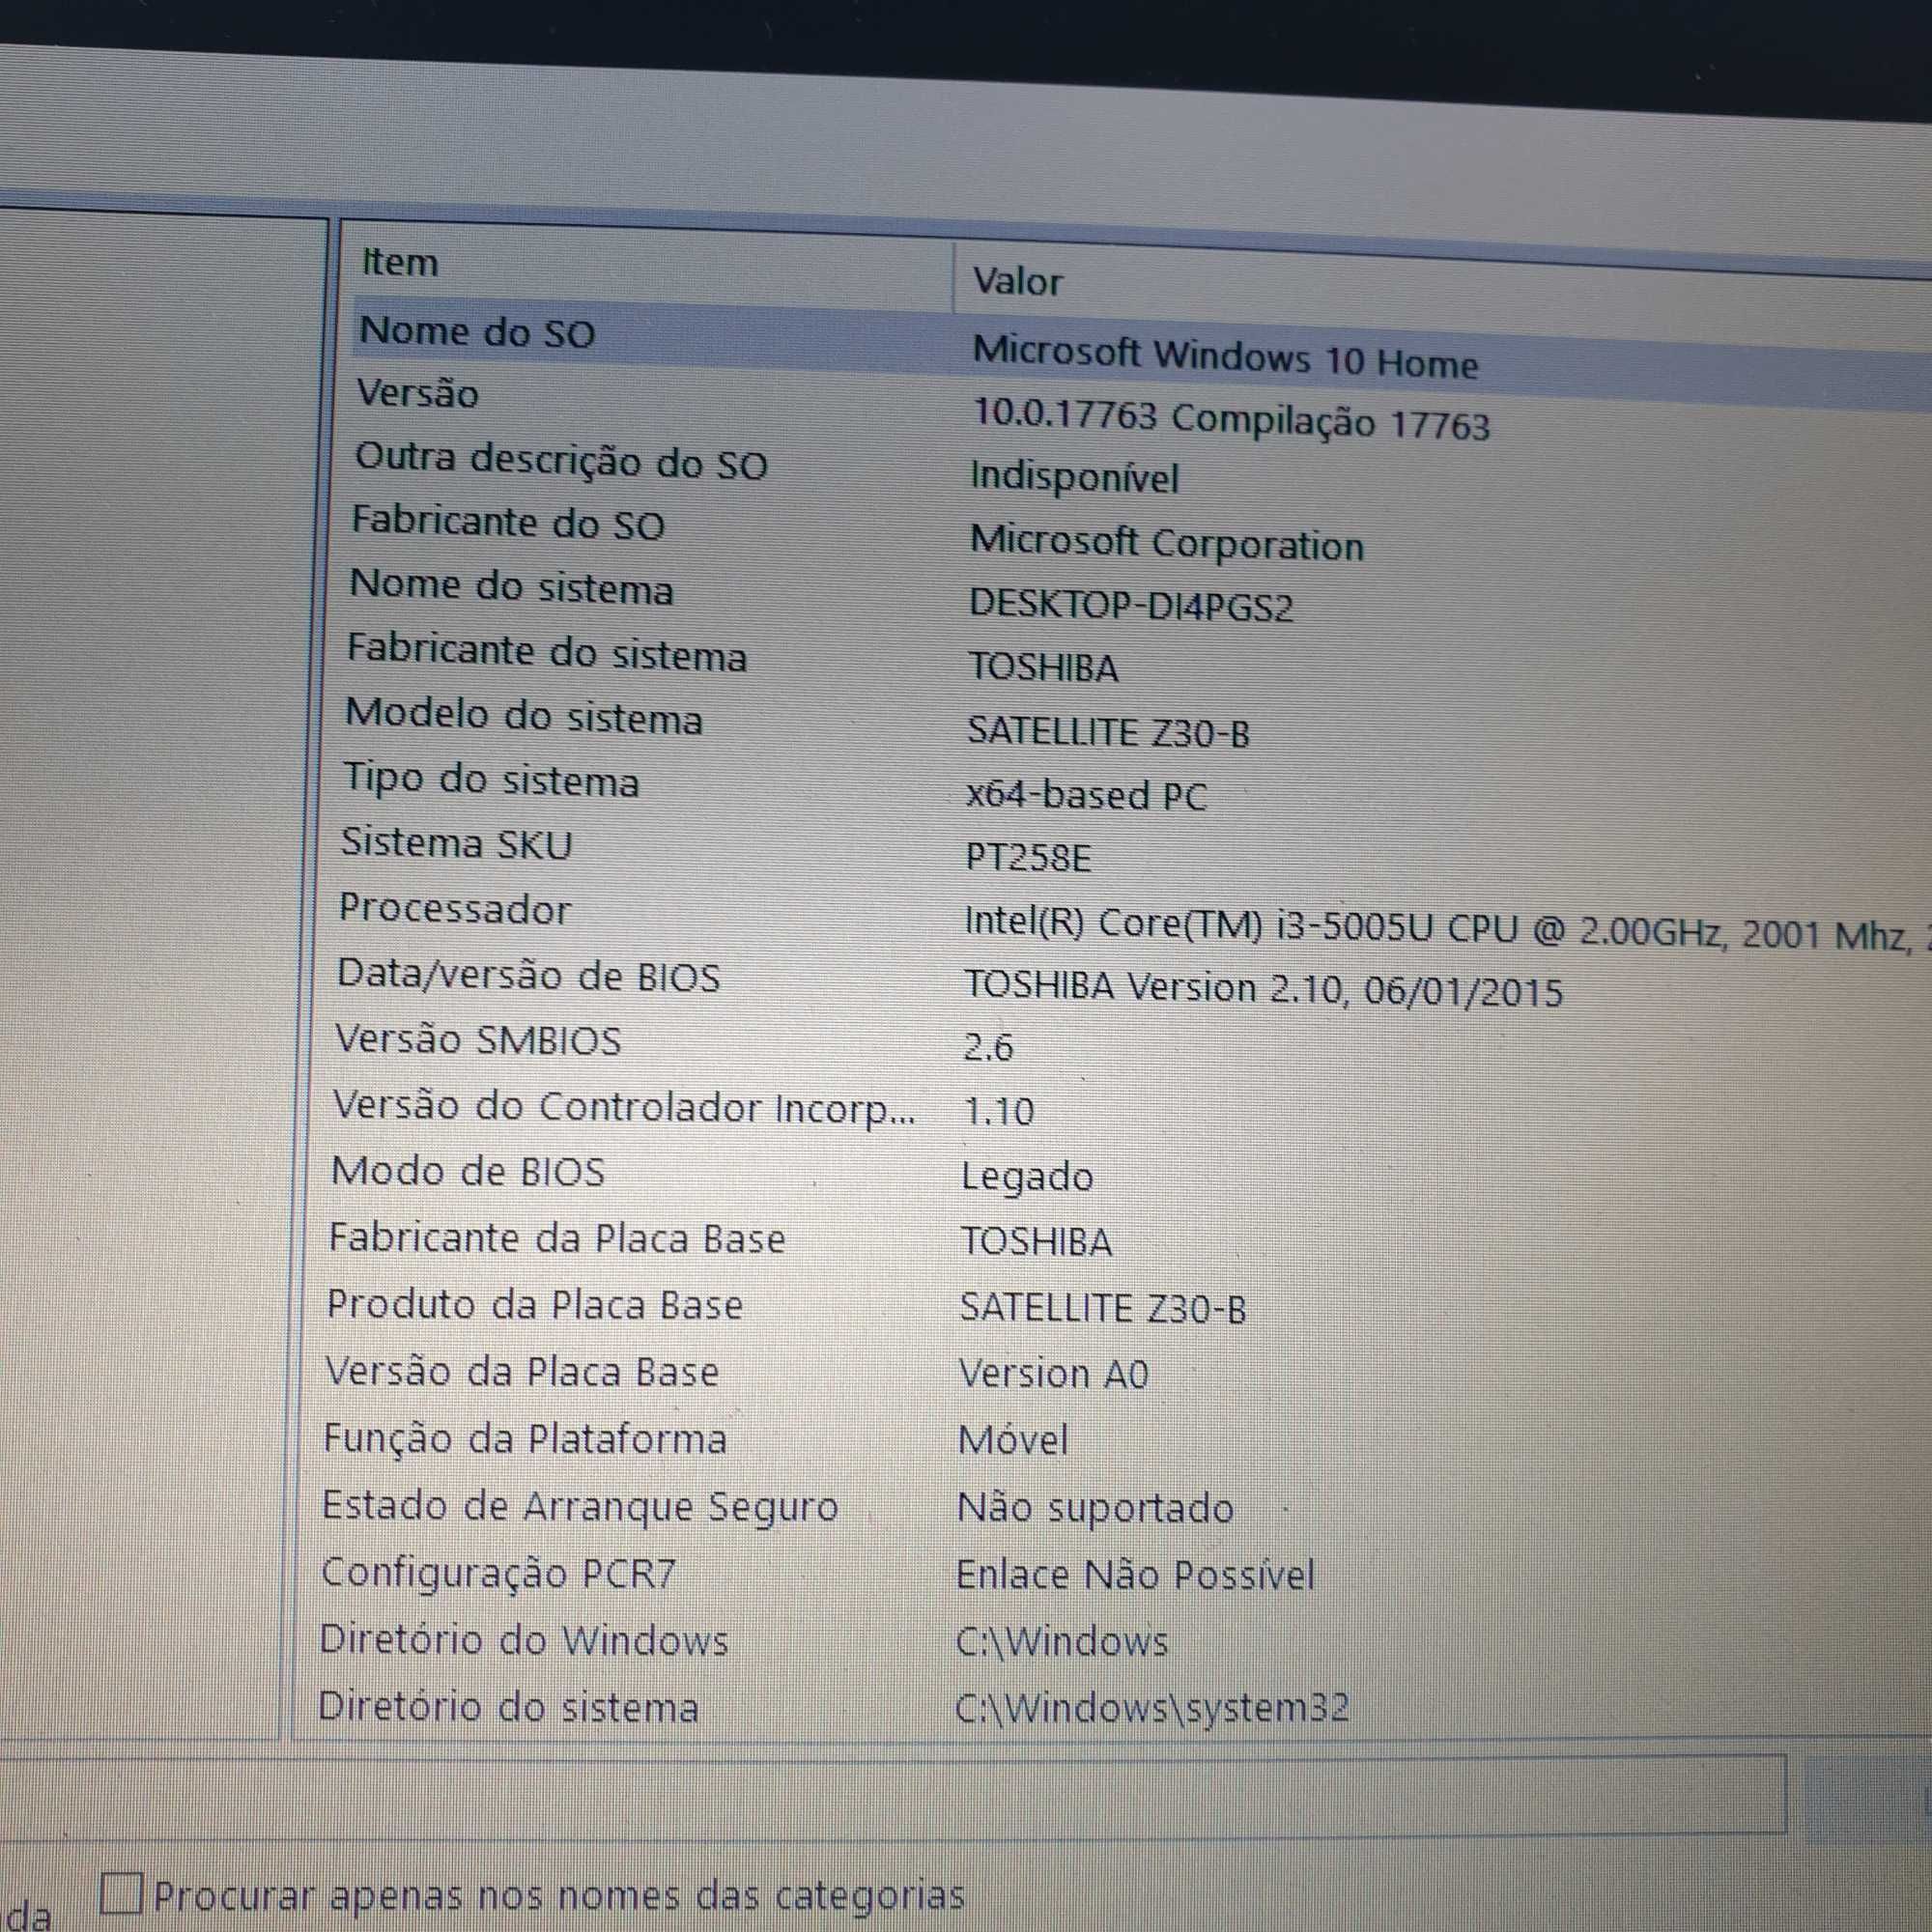Click value 'Não suportado'
The height and width of the screenshot is (1932, 1932).
(1095, 1510)
